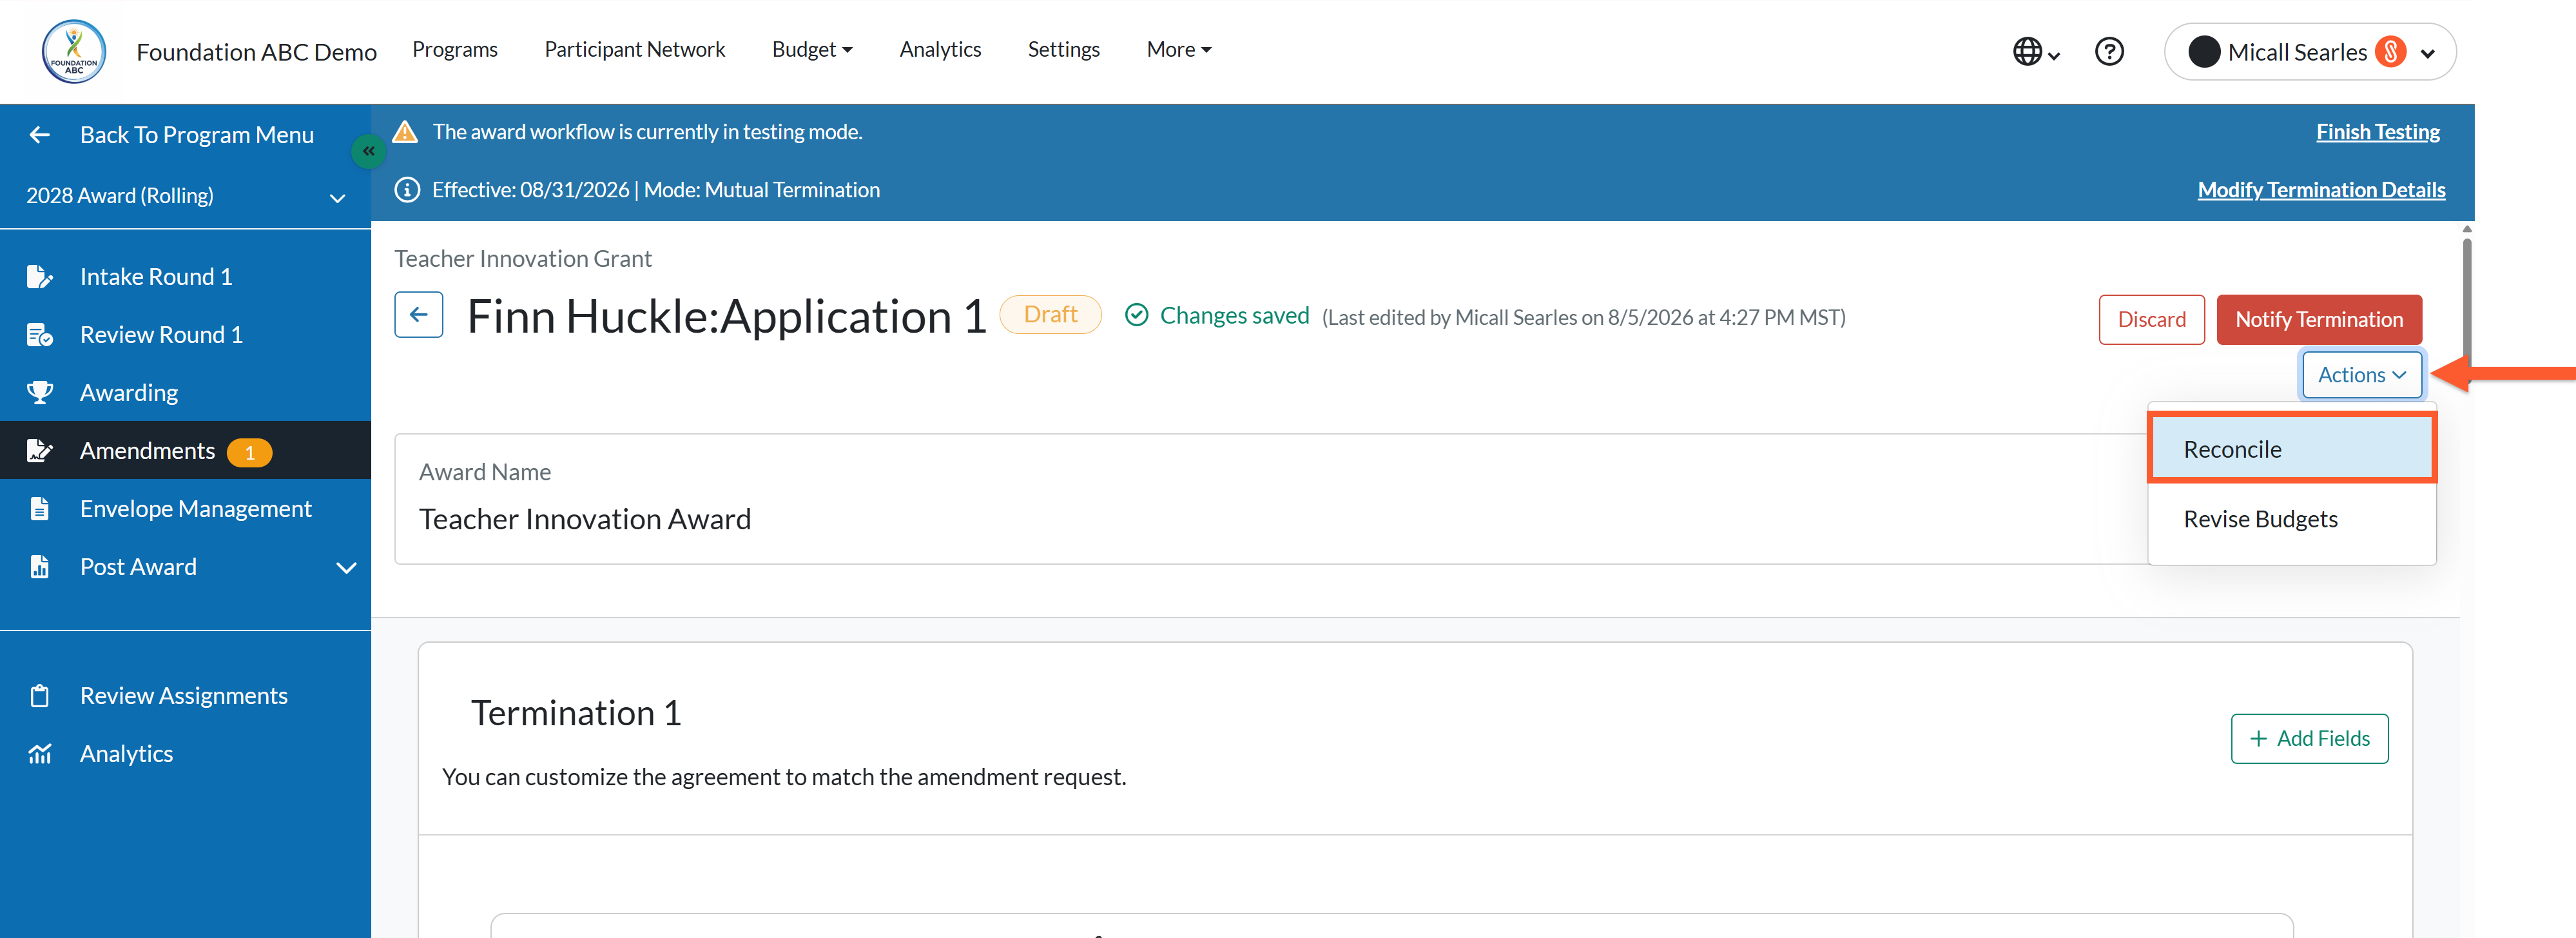Open the Modify Termination Details link

(2320, 190)
